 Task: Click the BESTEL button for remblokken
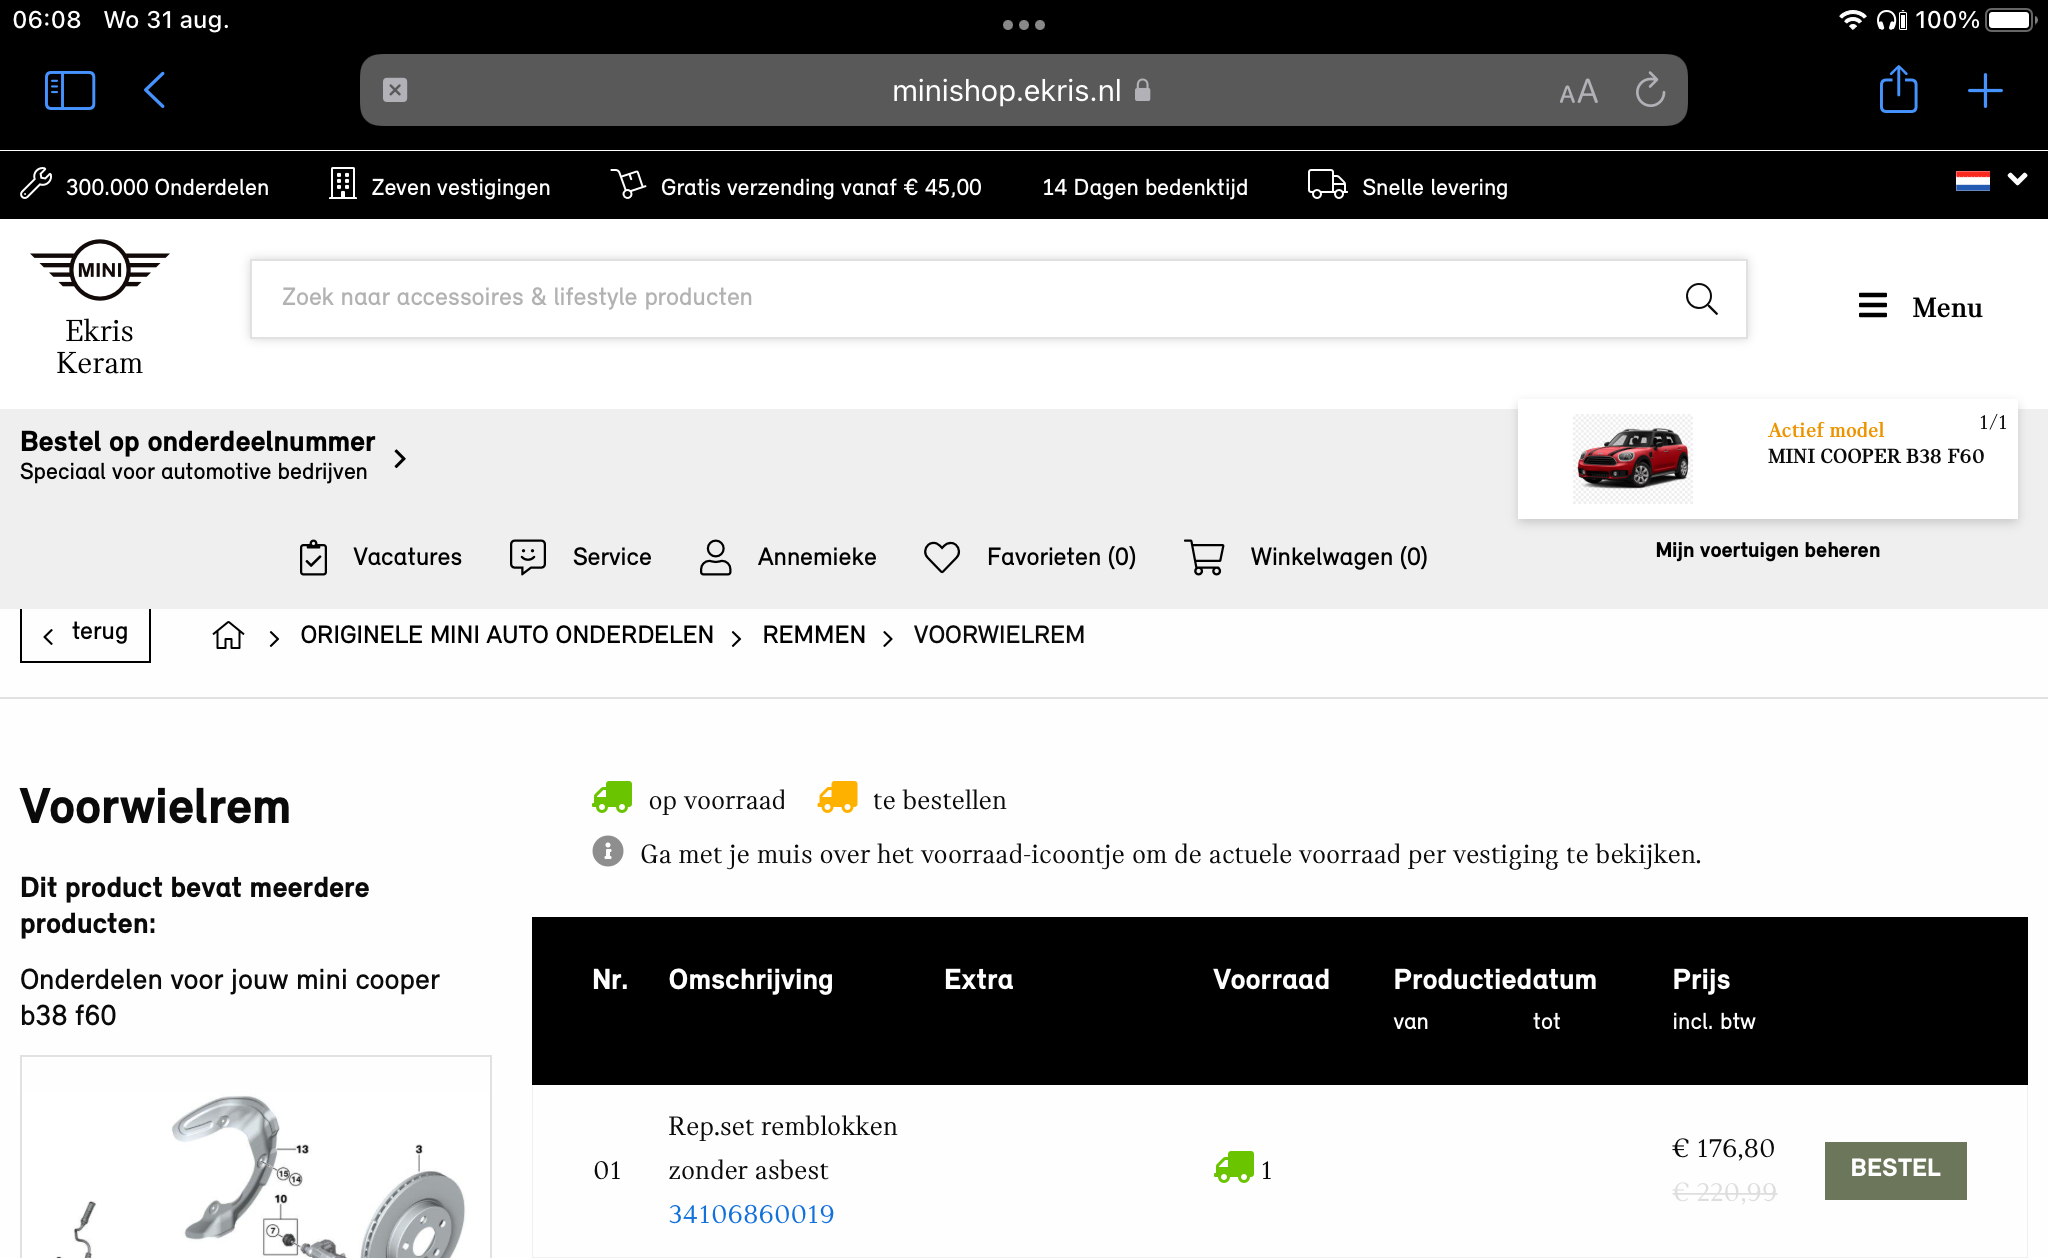(x=1895, y=1169)
